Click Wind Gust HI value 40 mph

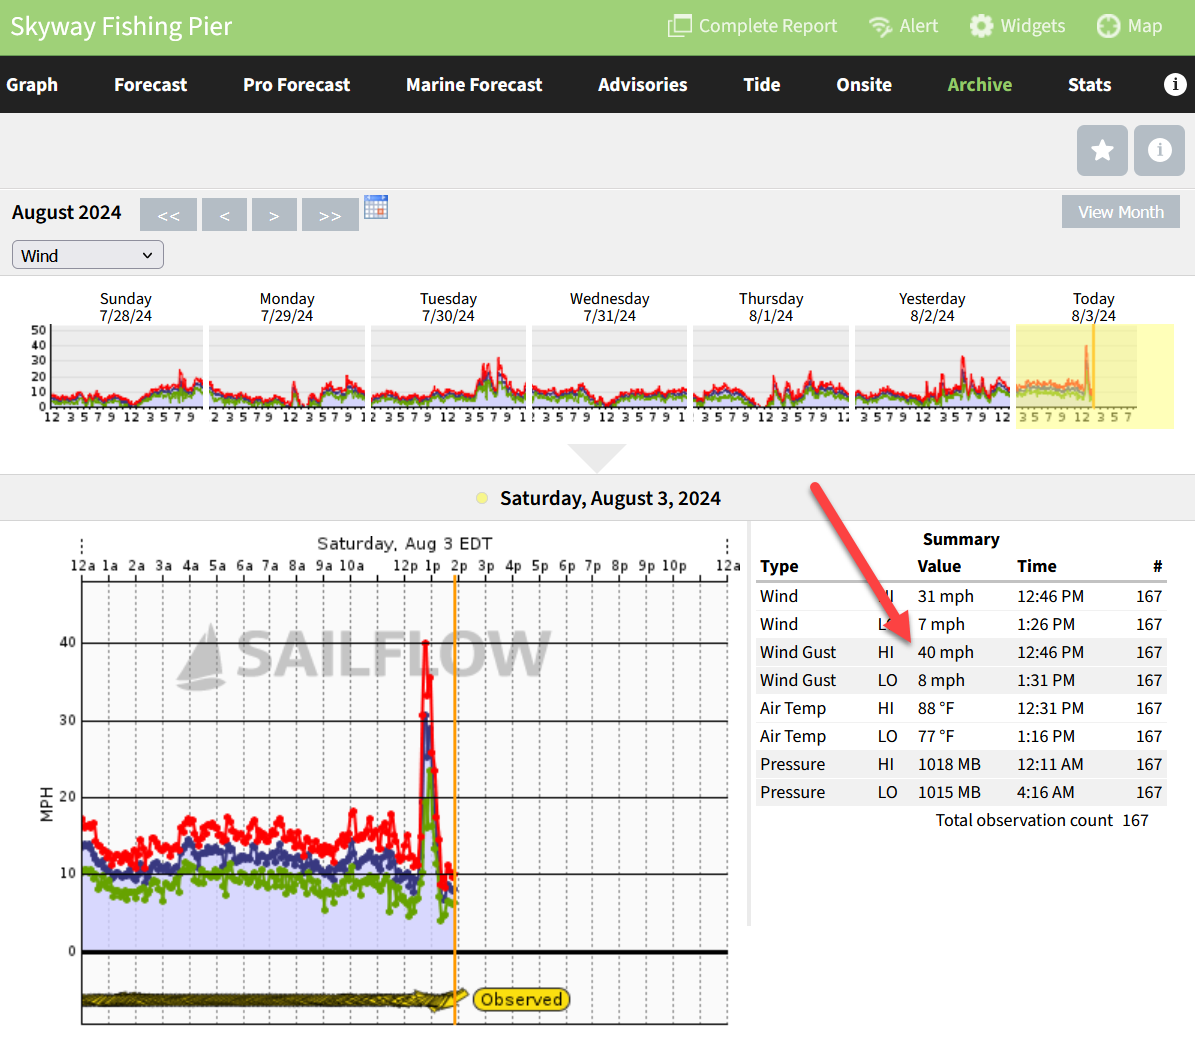pos(945,653)
